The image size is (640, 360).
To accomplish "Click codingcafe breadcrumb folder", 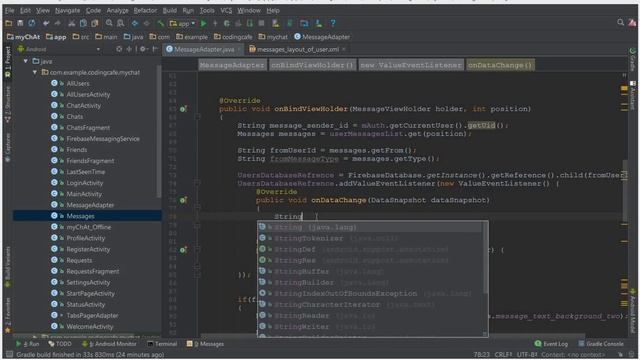I will [233, 37].
